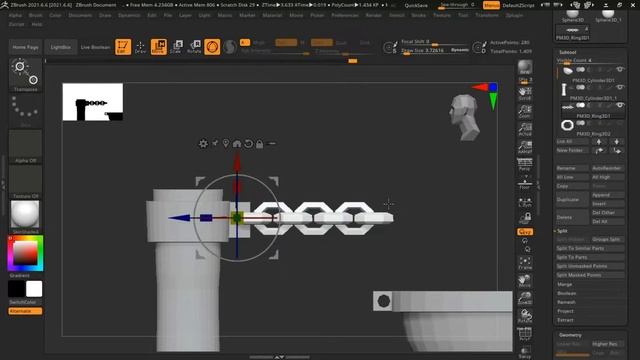Click the Live Boolean button

pyautogui.click(x=95, y=47)
